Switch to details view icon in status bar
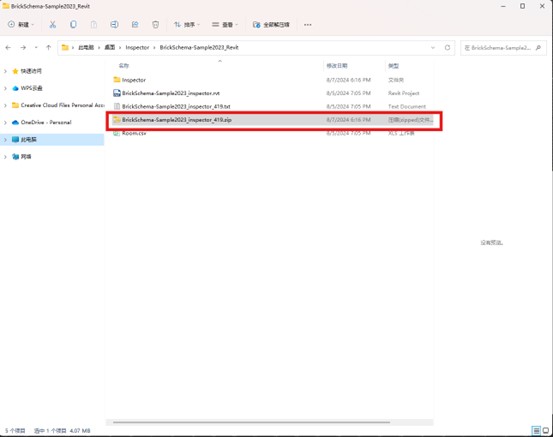Screen dimensions: 553x437 click(536, 430)
